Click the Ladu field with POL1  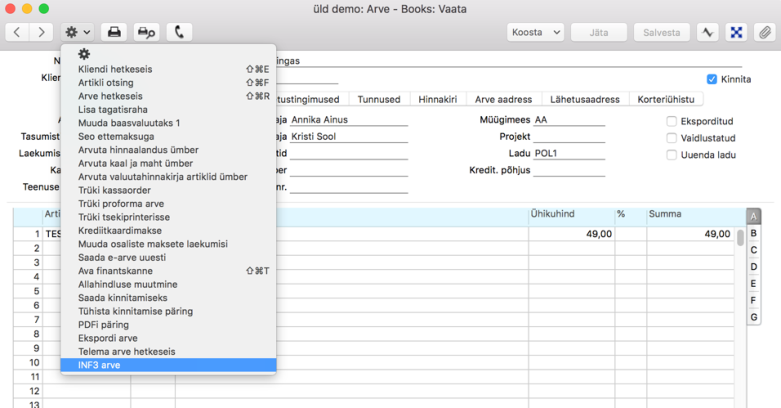[x=569, y=153]
